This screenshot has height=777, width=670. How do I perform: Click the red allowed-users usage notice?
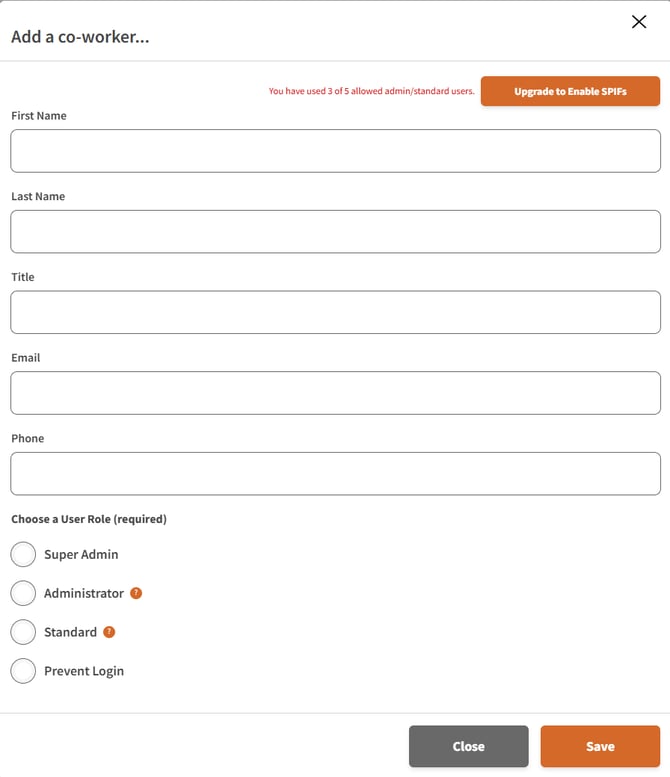372,91
